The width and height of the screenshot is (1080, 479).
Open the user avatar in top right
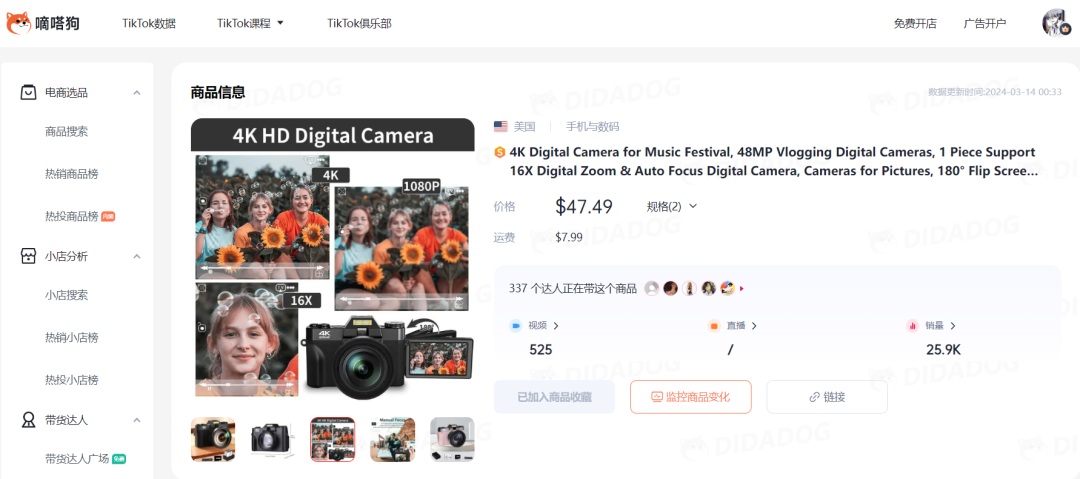(1056, 23)
